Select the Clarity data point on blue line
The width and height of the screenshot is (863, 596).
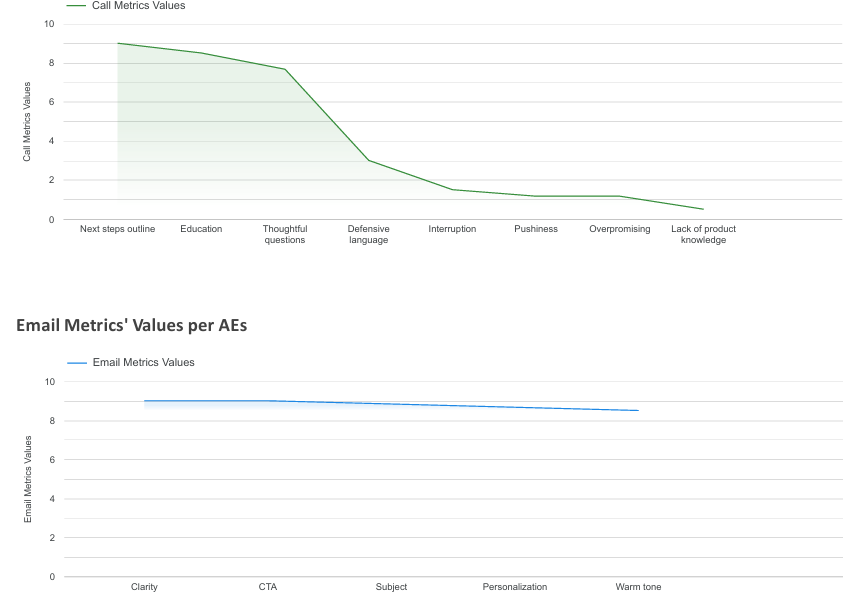click(x=144, y=399)
